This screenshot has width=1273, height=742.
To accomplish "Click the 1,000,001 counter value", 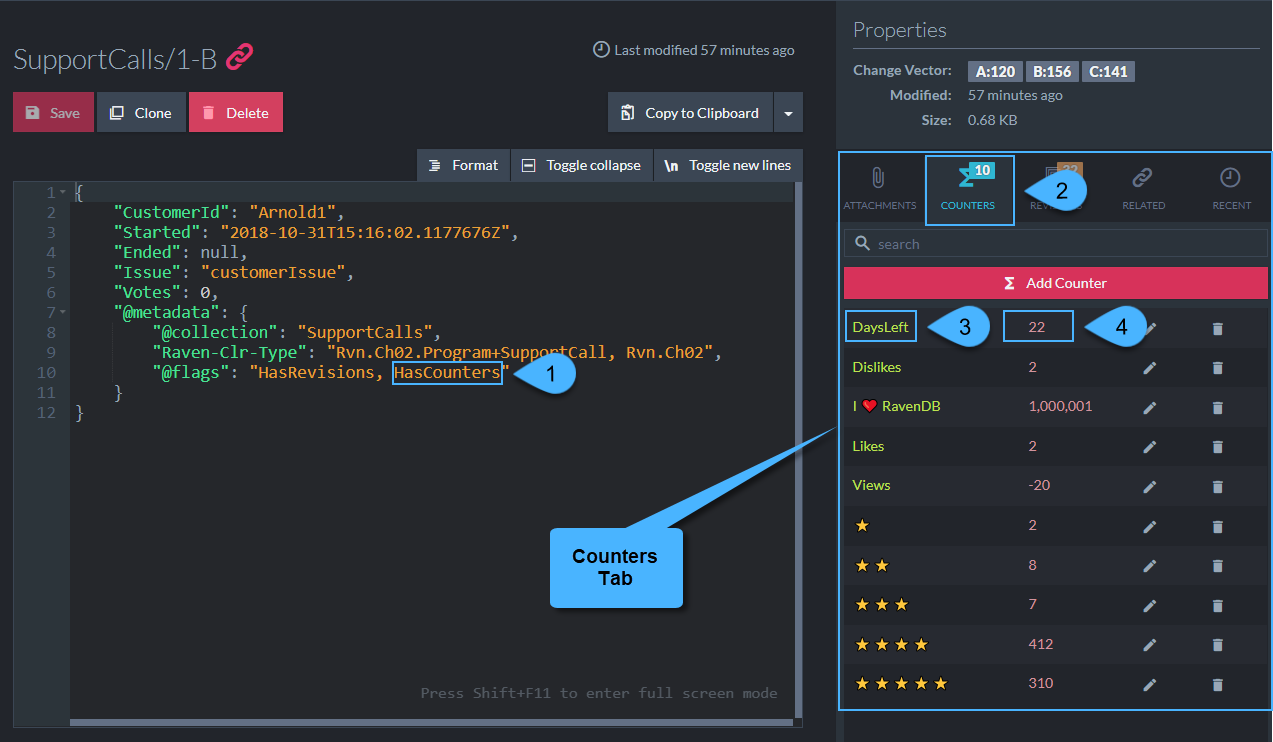I will coord(1060,406).
